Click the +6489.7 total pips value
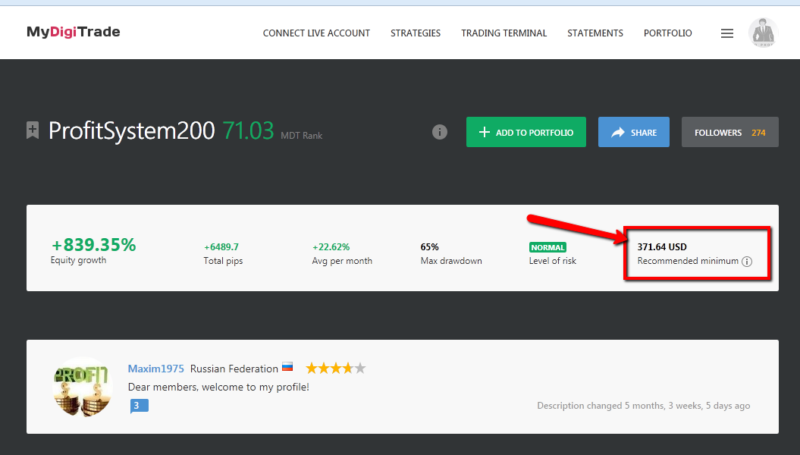 coord(221,247)
